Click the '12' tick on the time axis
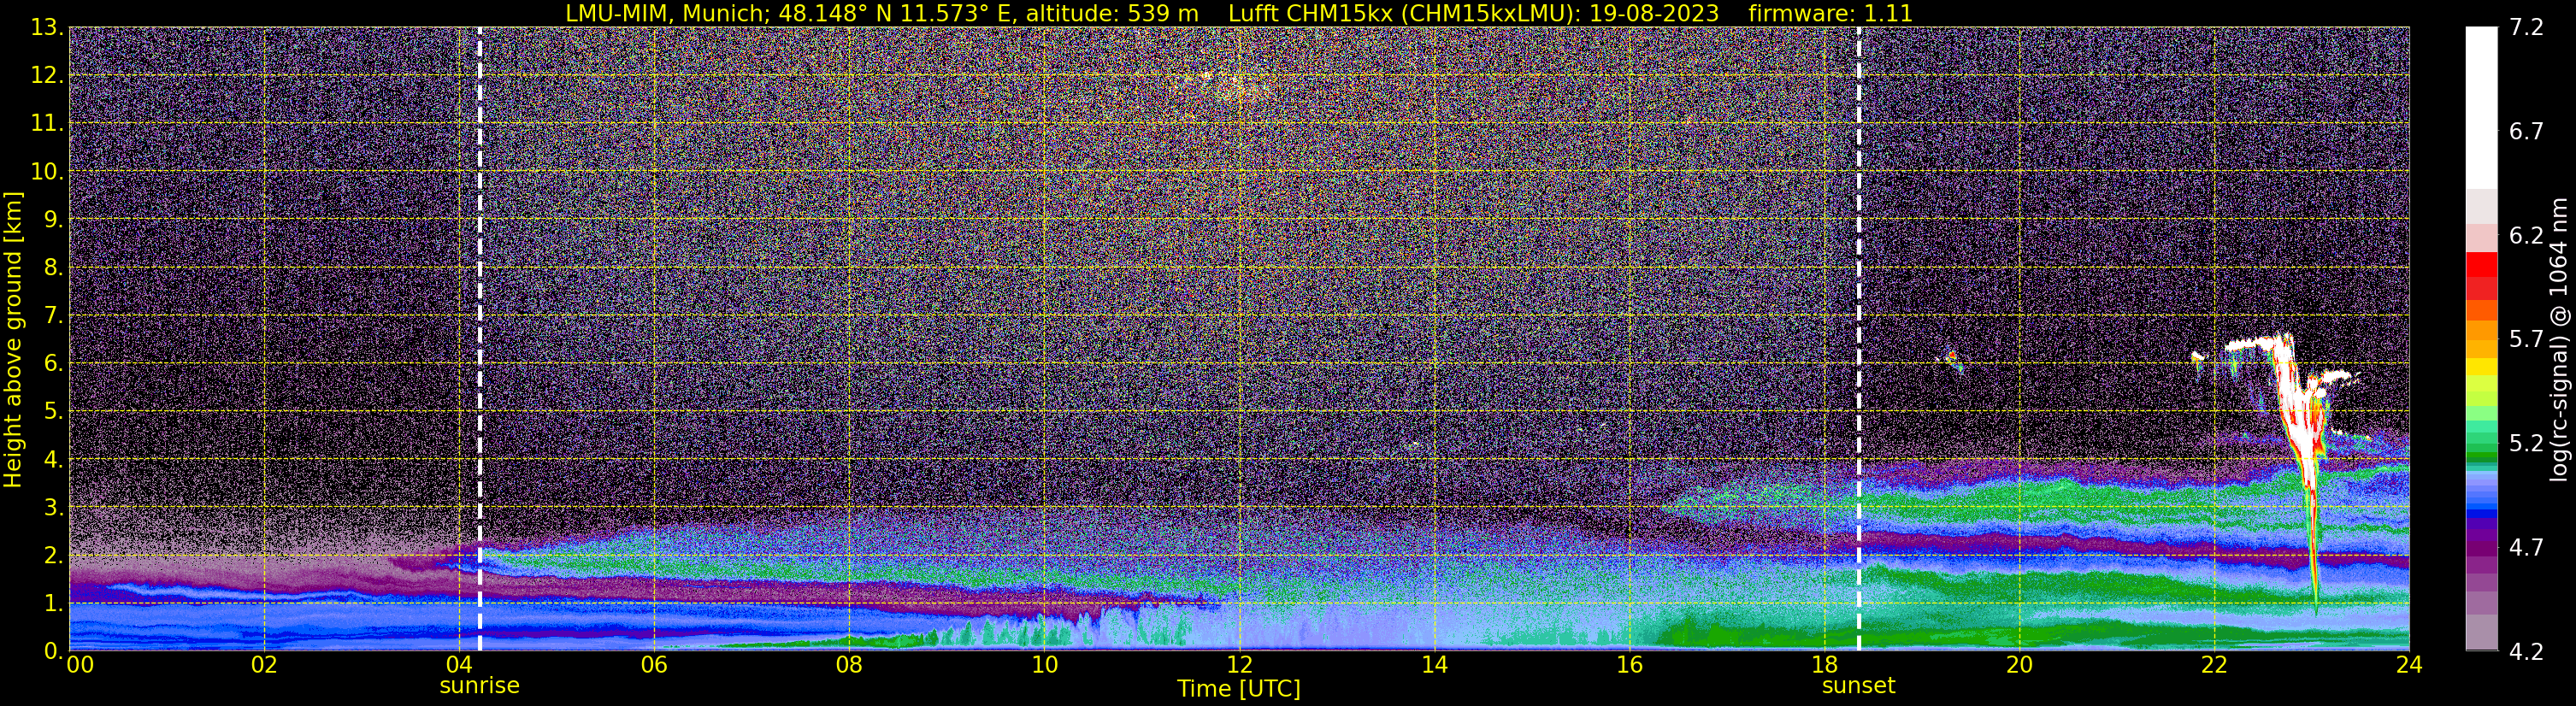 coord(1239,665)
